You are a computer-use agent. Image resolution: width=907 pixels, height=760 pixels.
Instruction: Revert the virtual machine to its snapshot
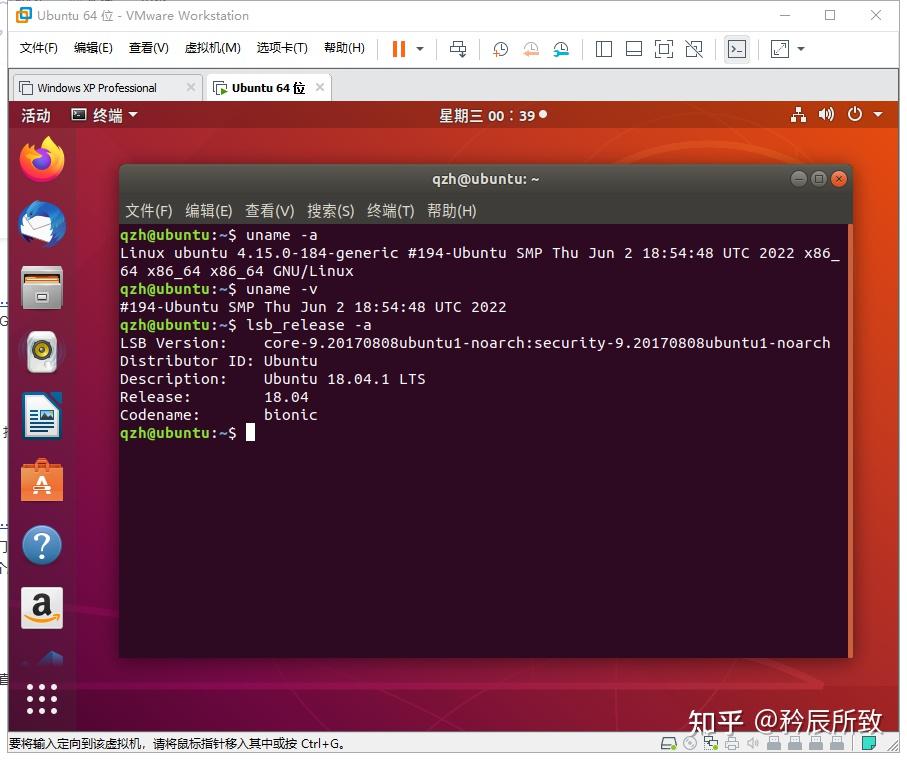pos(530,48)
